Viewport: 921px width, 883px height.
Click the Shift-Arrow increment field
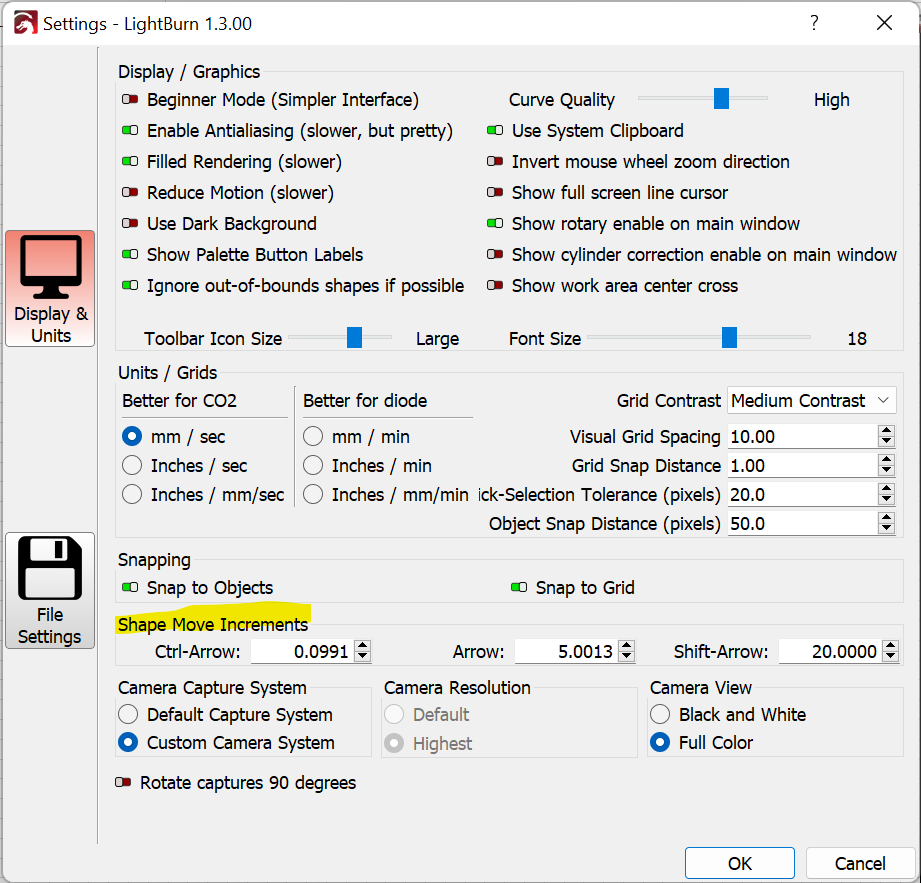coord(831,652)
